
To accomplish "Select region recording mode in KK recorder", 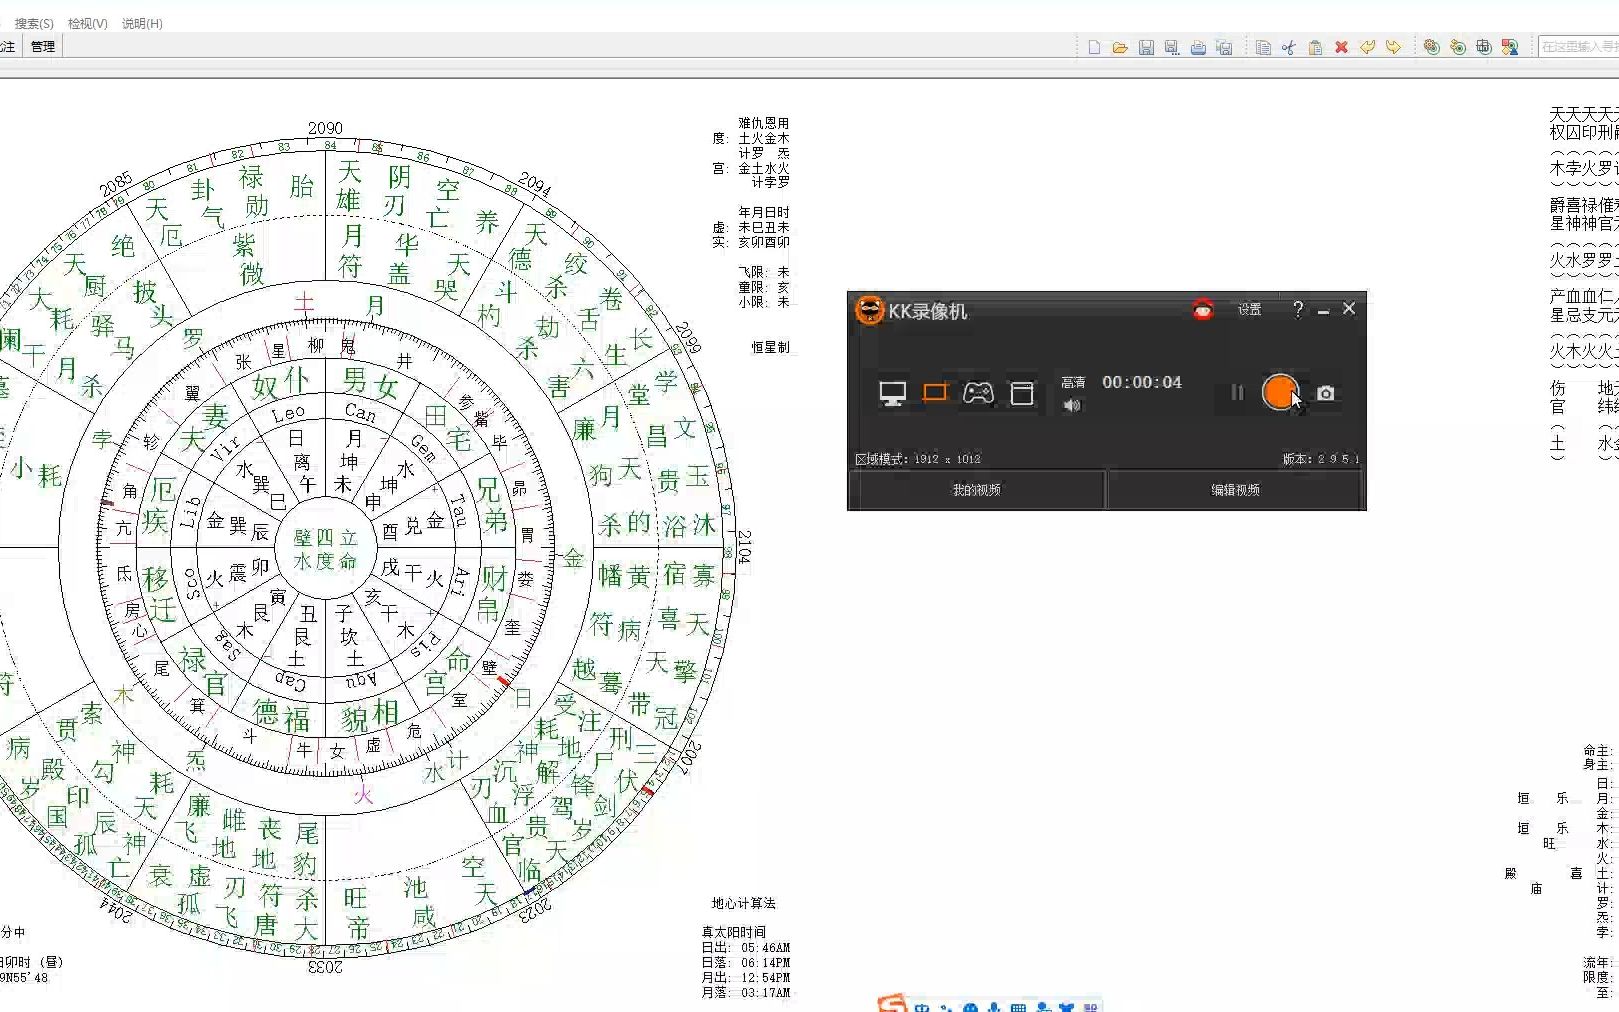I will click(x=935, y=392).
